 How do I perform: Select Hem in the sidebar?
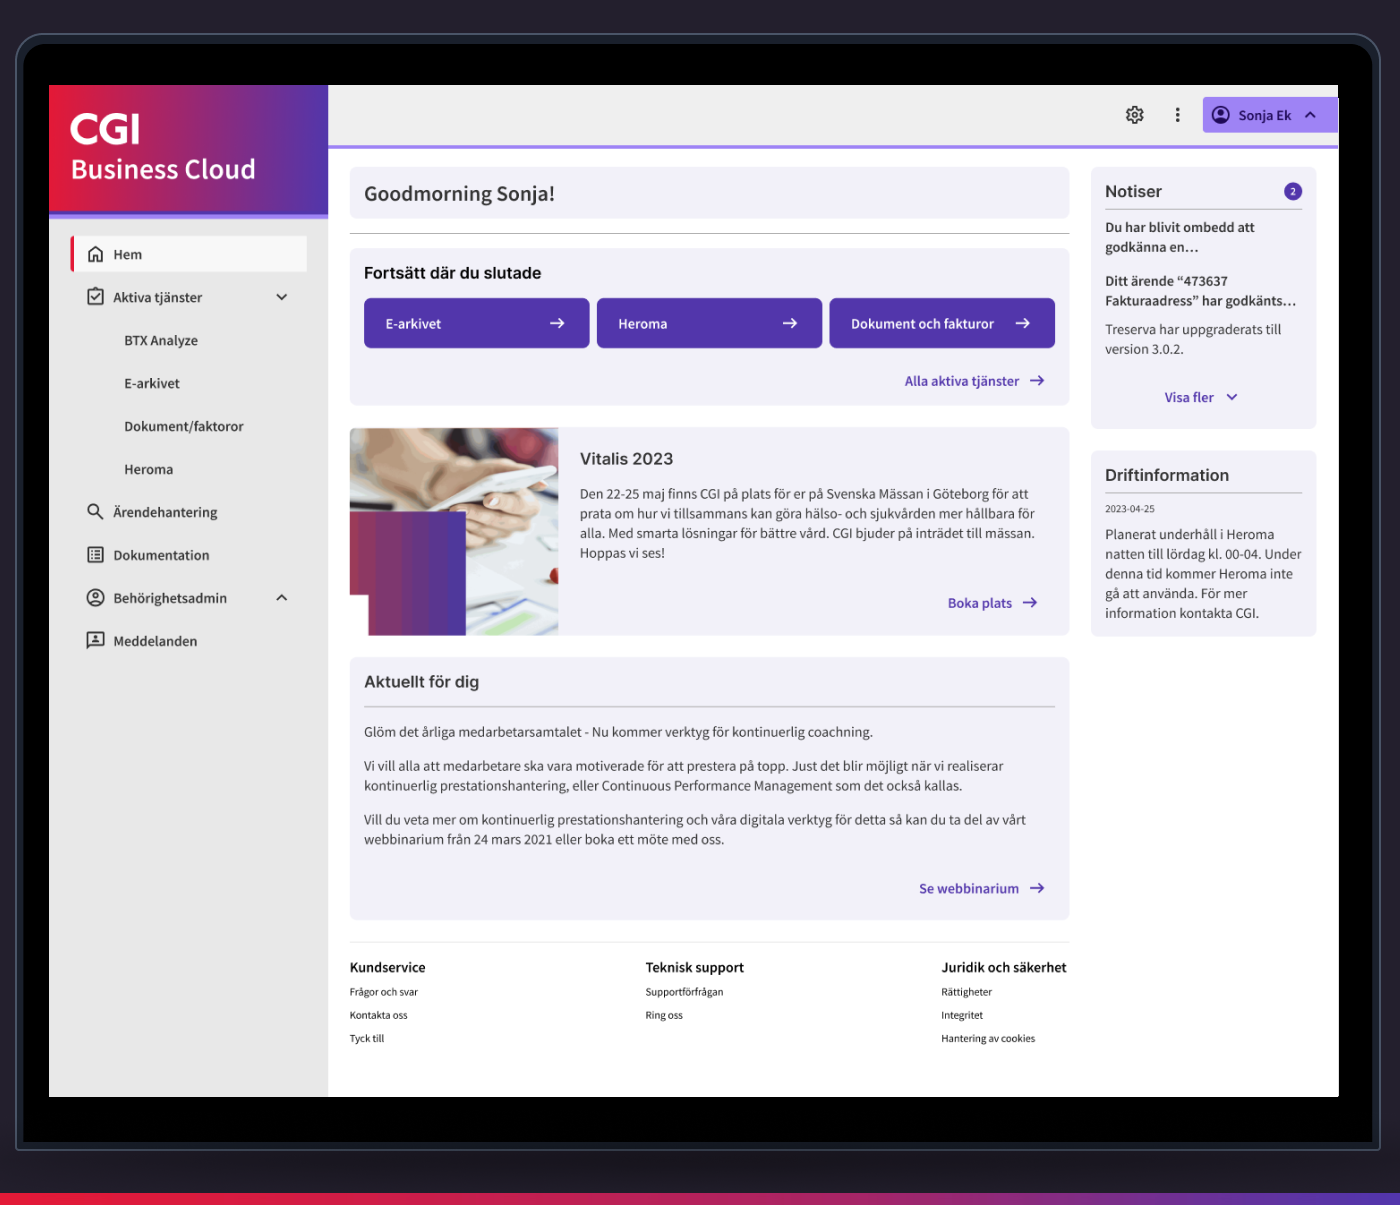(x=189, y=254)
